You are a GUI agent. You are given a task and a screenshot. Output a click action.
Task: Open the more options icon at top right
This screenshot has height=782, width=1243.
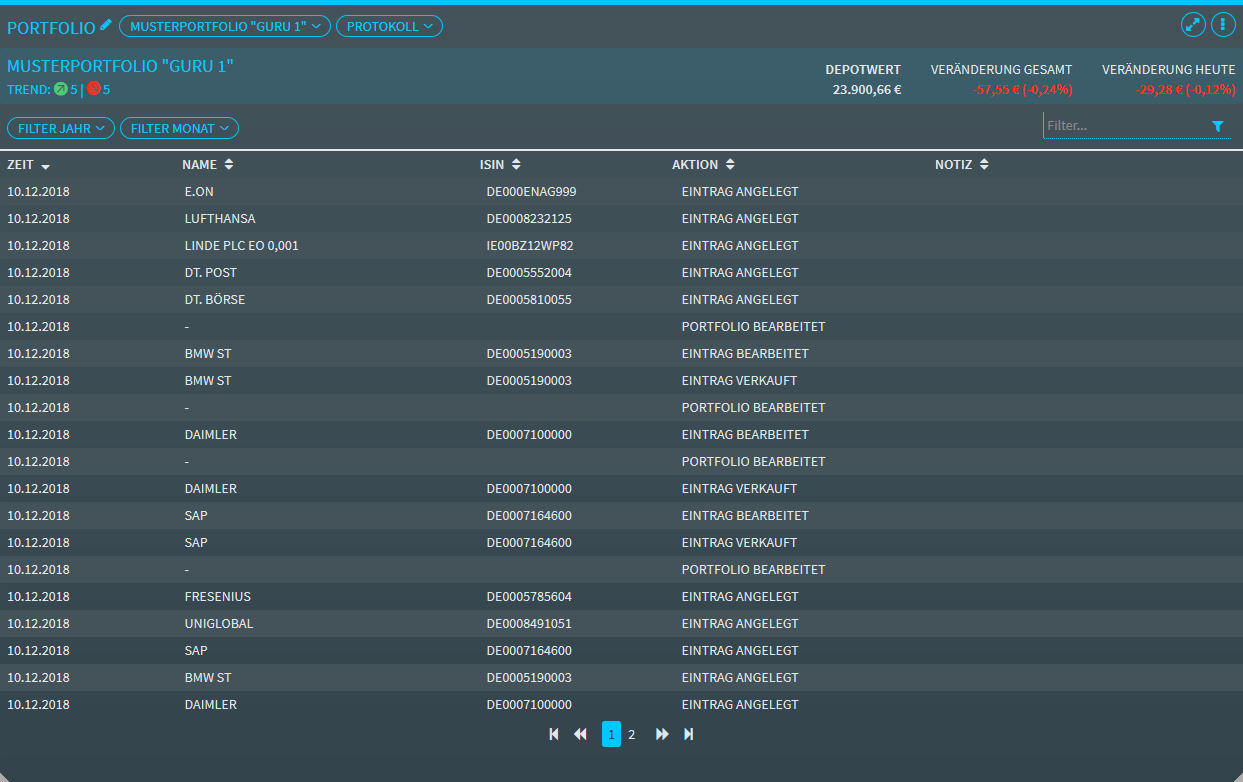1223,25
